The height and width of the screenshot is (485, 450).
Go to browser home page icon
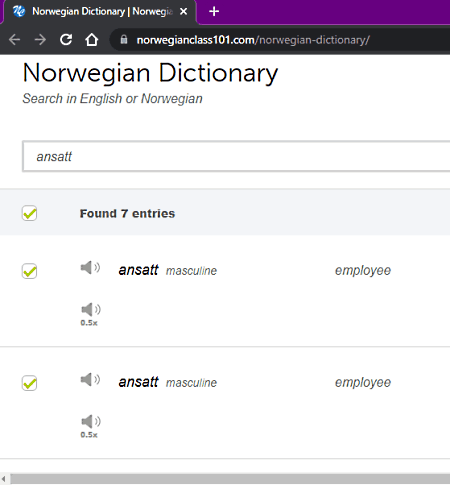pos(92,40)
